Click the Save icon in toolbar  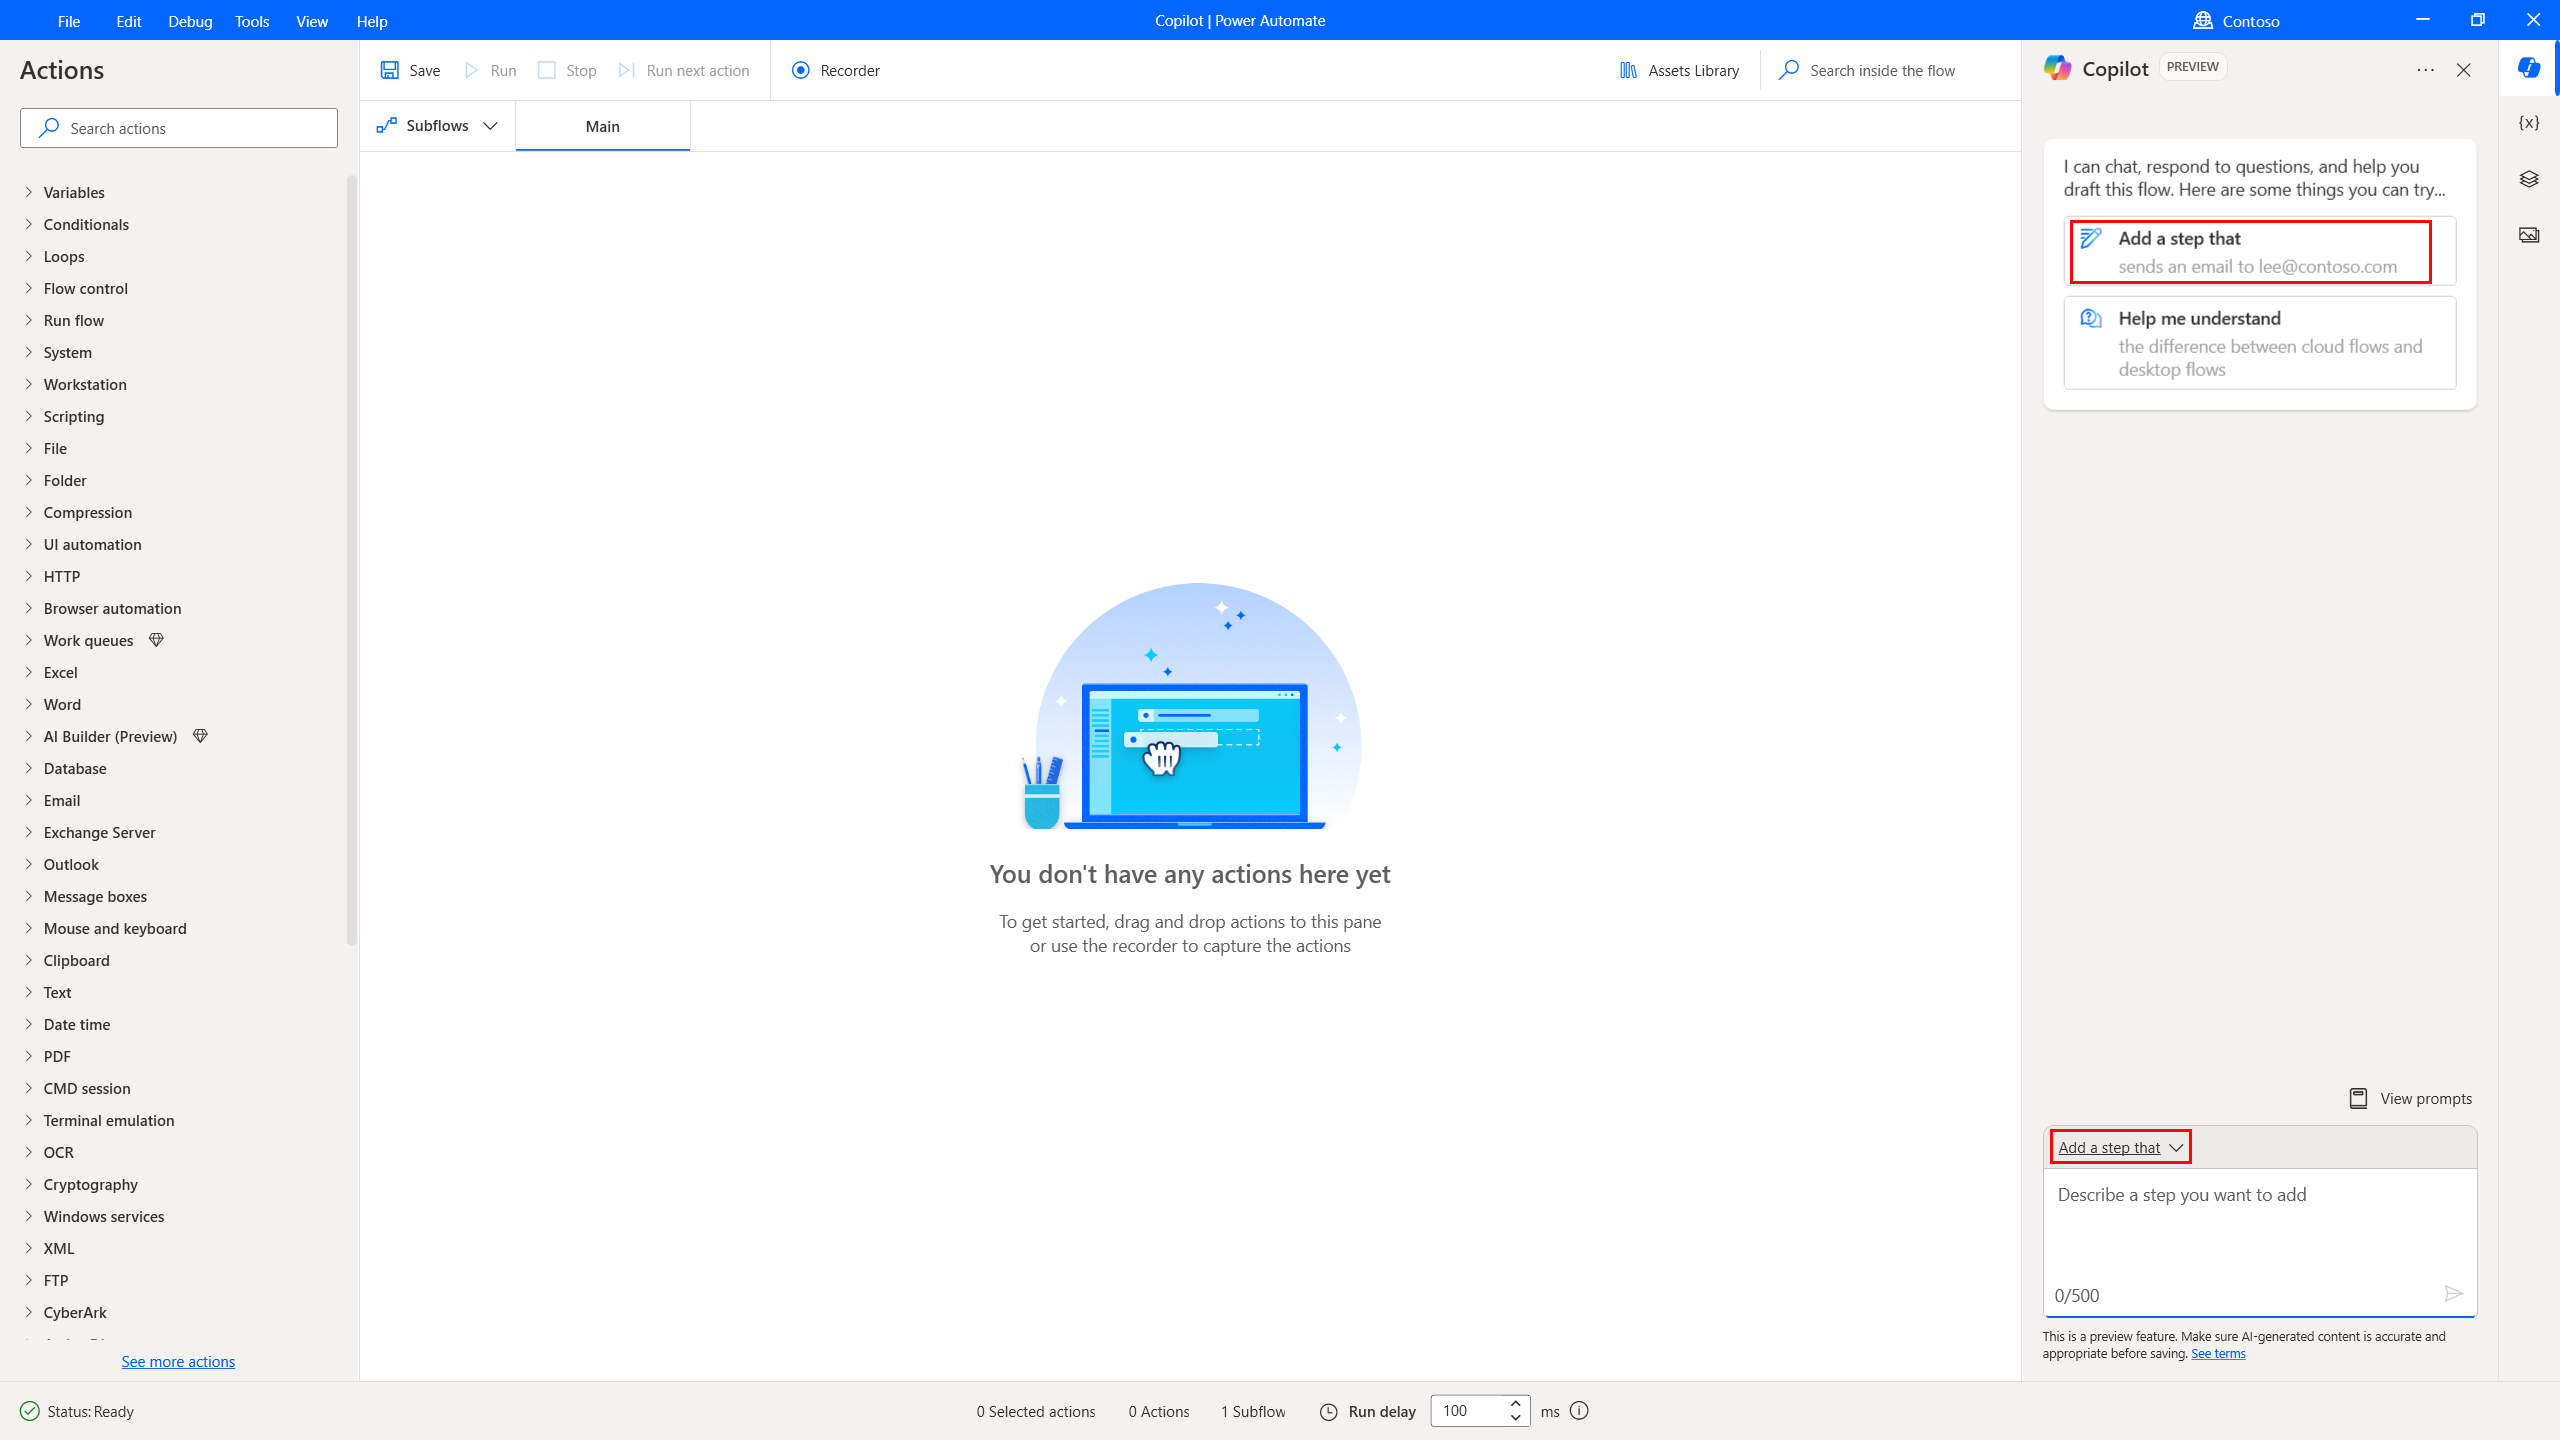tap(390, 70)
